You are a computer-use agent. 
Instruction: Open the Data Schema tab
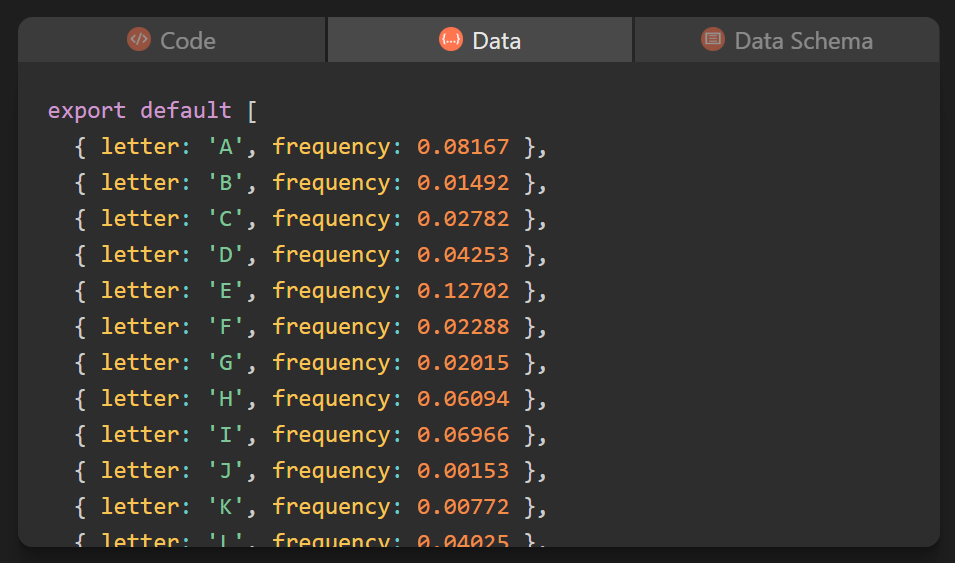click(787, 40)
